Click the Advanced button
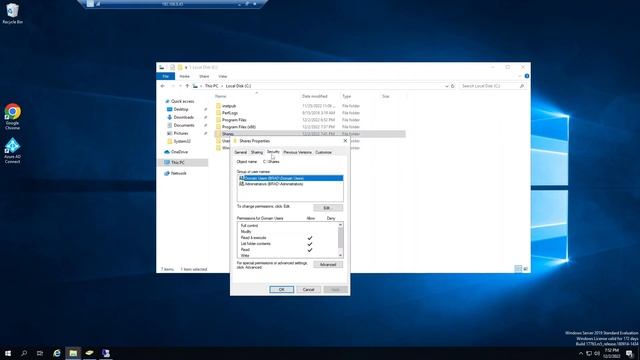This screenshot has width=640, height=360. click(x=328, y=265)
